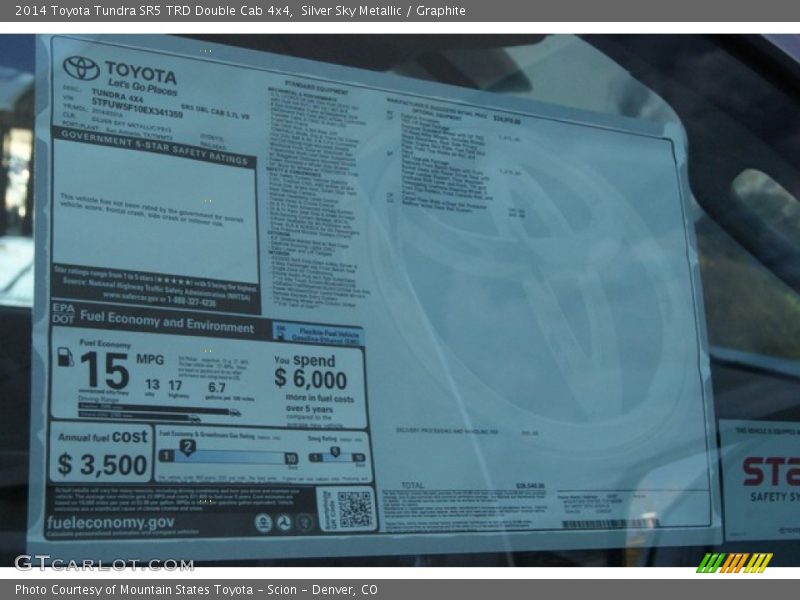Click the '17' highway MPG value

(x=175, y=385)
